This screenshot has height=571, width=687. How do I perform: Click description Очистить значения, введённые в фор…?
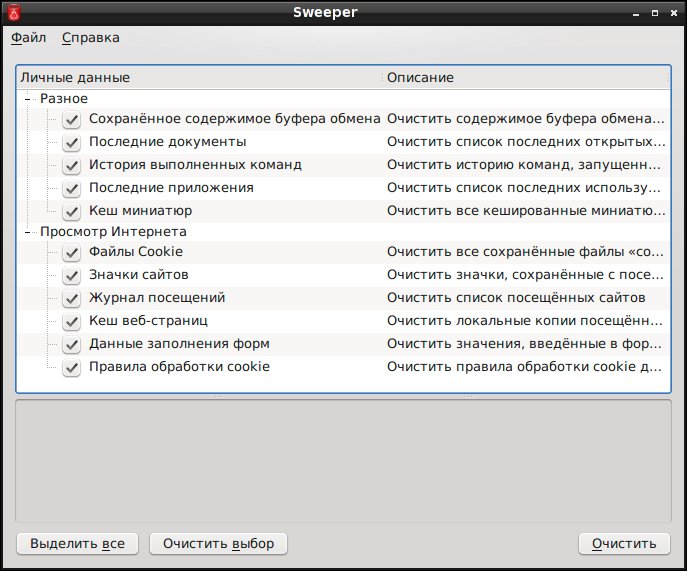(x=524, y=344)
